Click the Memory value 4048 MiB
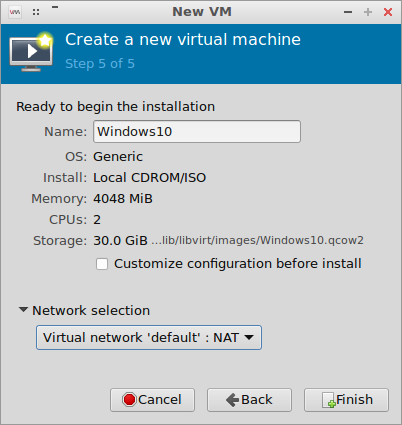Viewport: 402px width, 425px height. click(123, 199)
